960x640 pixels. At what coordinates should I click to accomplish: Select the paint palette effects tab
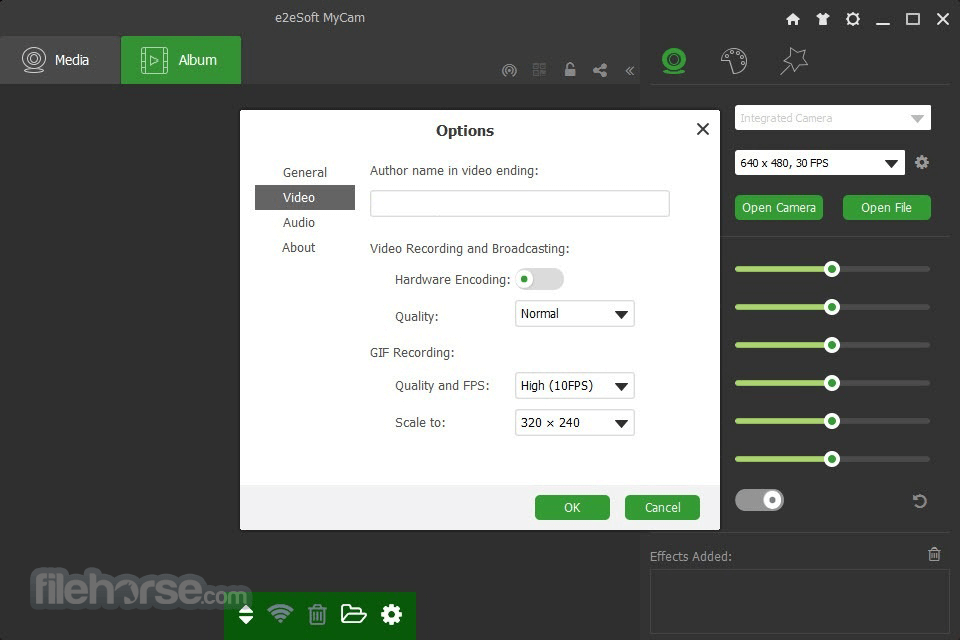coord(733,61)
